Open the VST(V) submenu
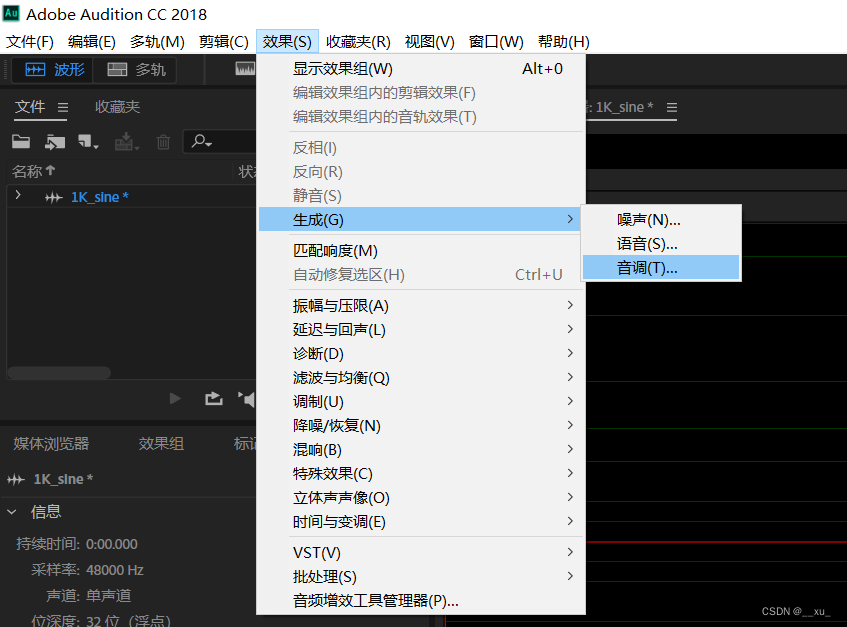Viewport: 847px width, 627px height. 420,552
